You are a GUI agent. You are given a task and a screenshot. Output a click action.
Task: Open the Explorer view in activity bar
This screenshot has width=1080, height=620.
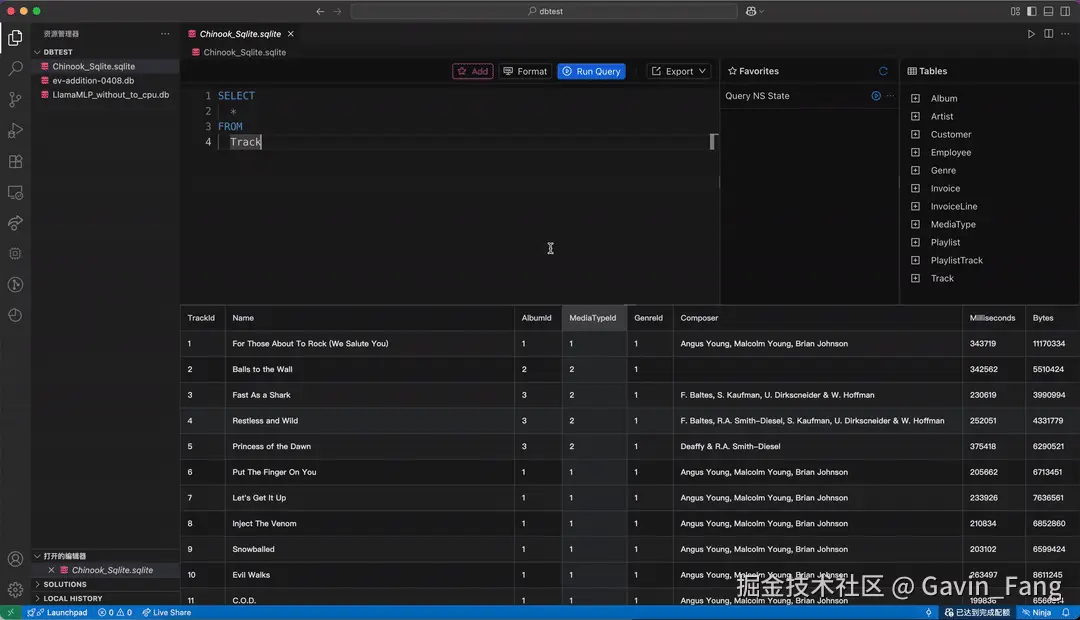15,38
